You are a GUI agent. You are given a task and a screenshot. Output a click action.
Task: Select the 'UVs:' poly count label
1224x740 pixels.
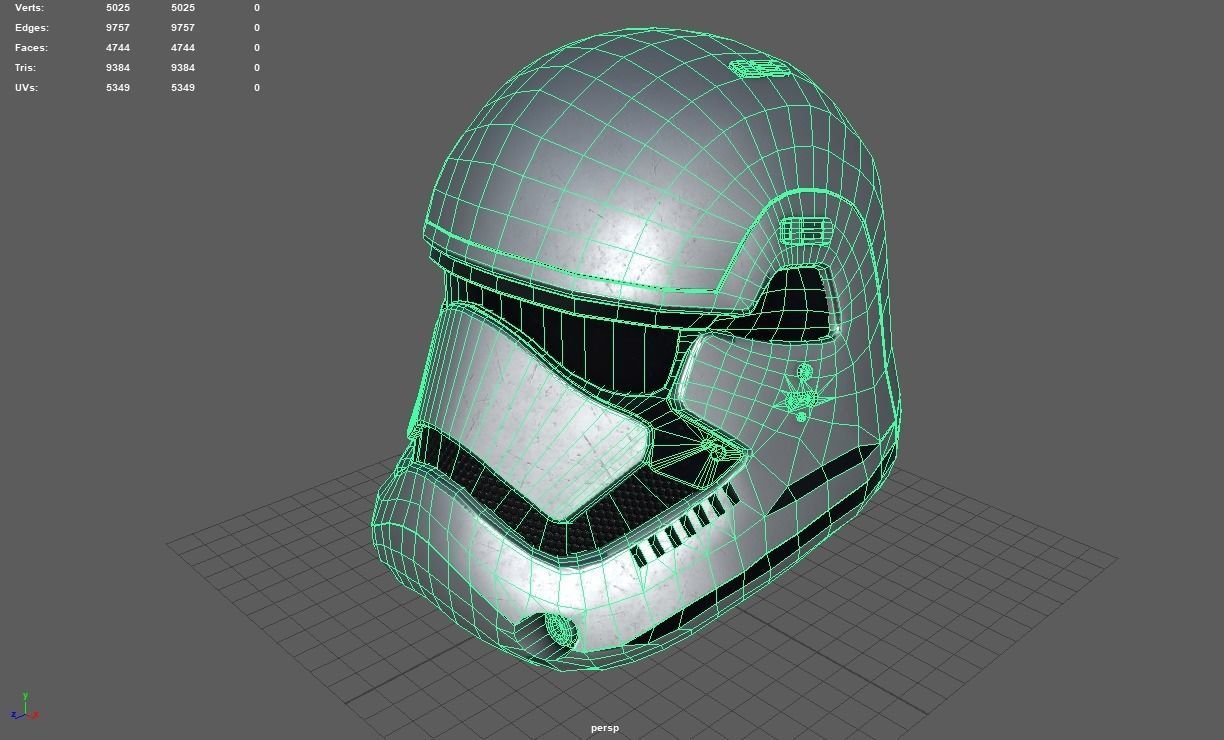(x=27, y=88)
